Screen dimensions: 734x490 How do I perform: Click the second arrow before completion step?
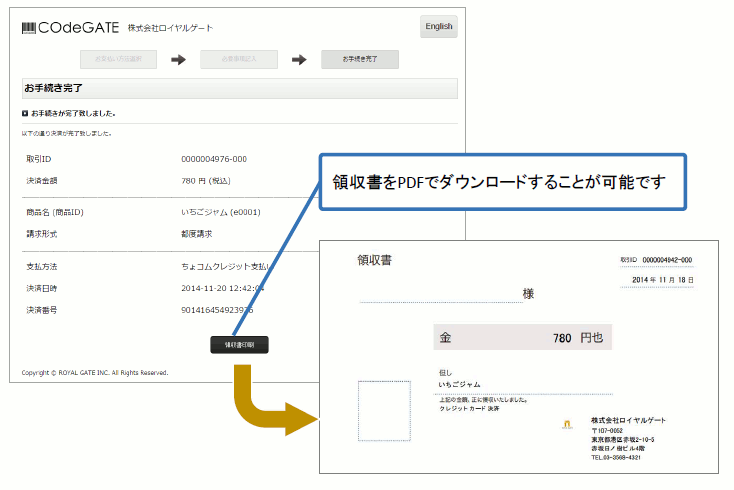coord(298,60)
